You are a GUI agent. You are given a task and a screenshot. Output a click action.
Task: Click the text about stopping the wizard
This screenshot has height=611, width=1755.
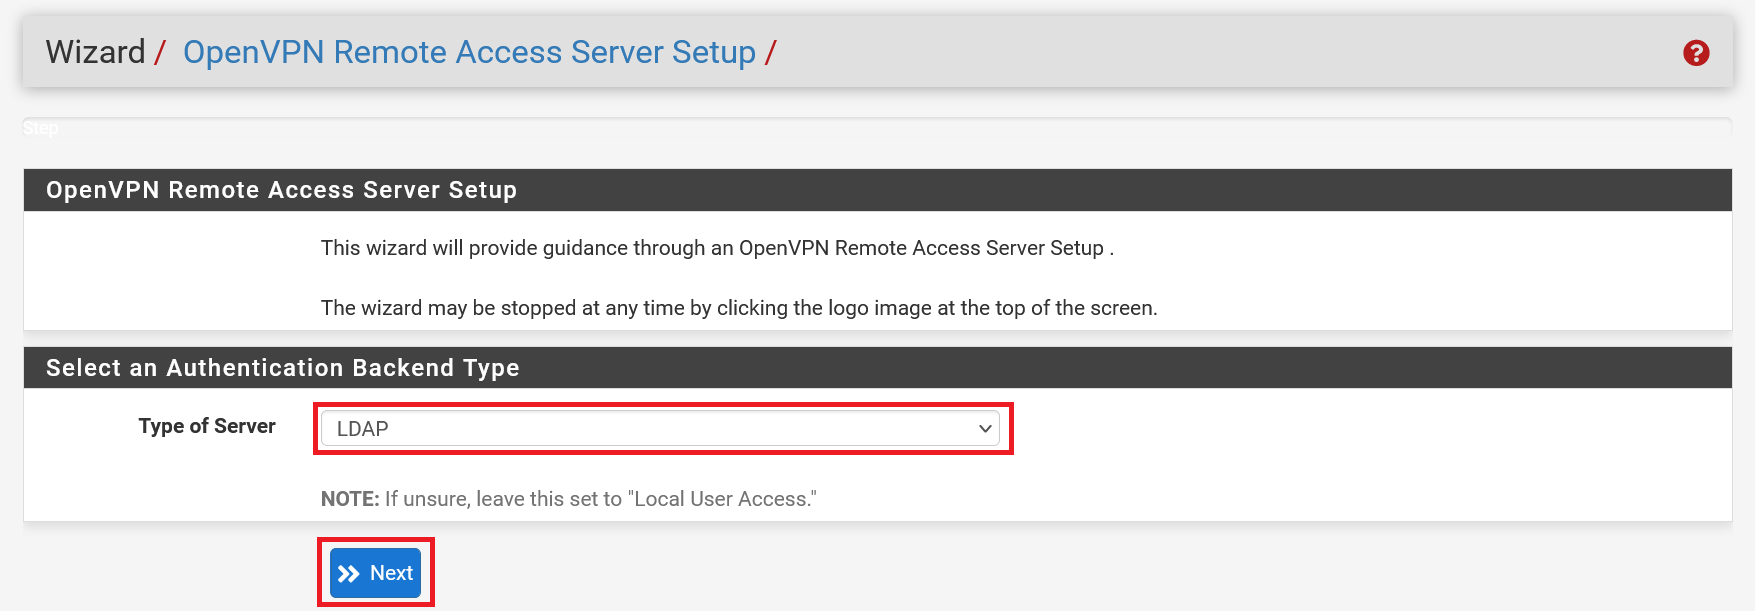[739, 308]
